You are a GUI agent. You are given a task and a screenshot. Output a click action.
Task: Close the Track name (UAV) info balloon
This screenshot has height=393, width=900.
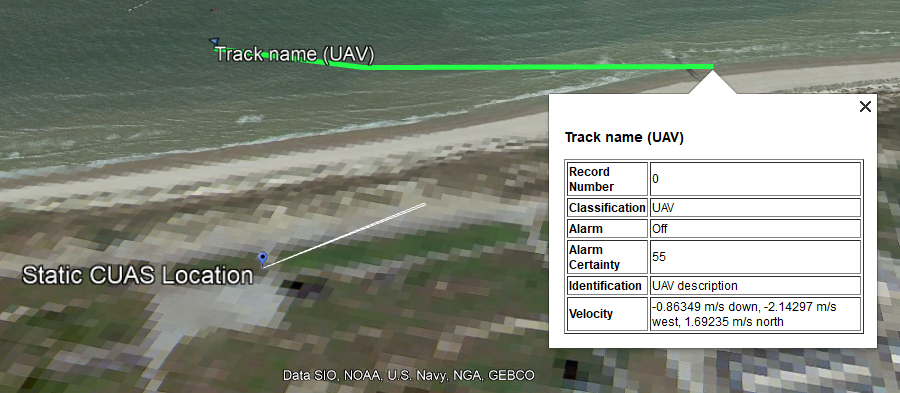point(865,106)
